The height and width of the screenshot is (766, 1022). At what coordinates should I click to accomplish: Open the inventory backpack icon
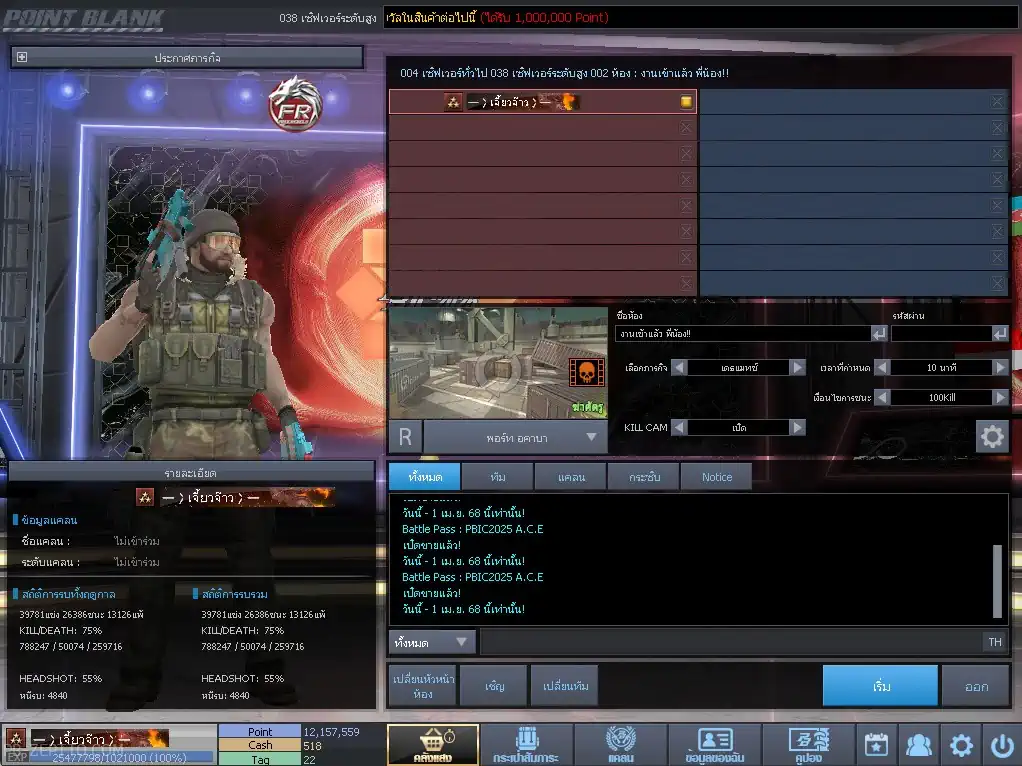[526, 745]
